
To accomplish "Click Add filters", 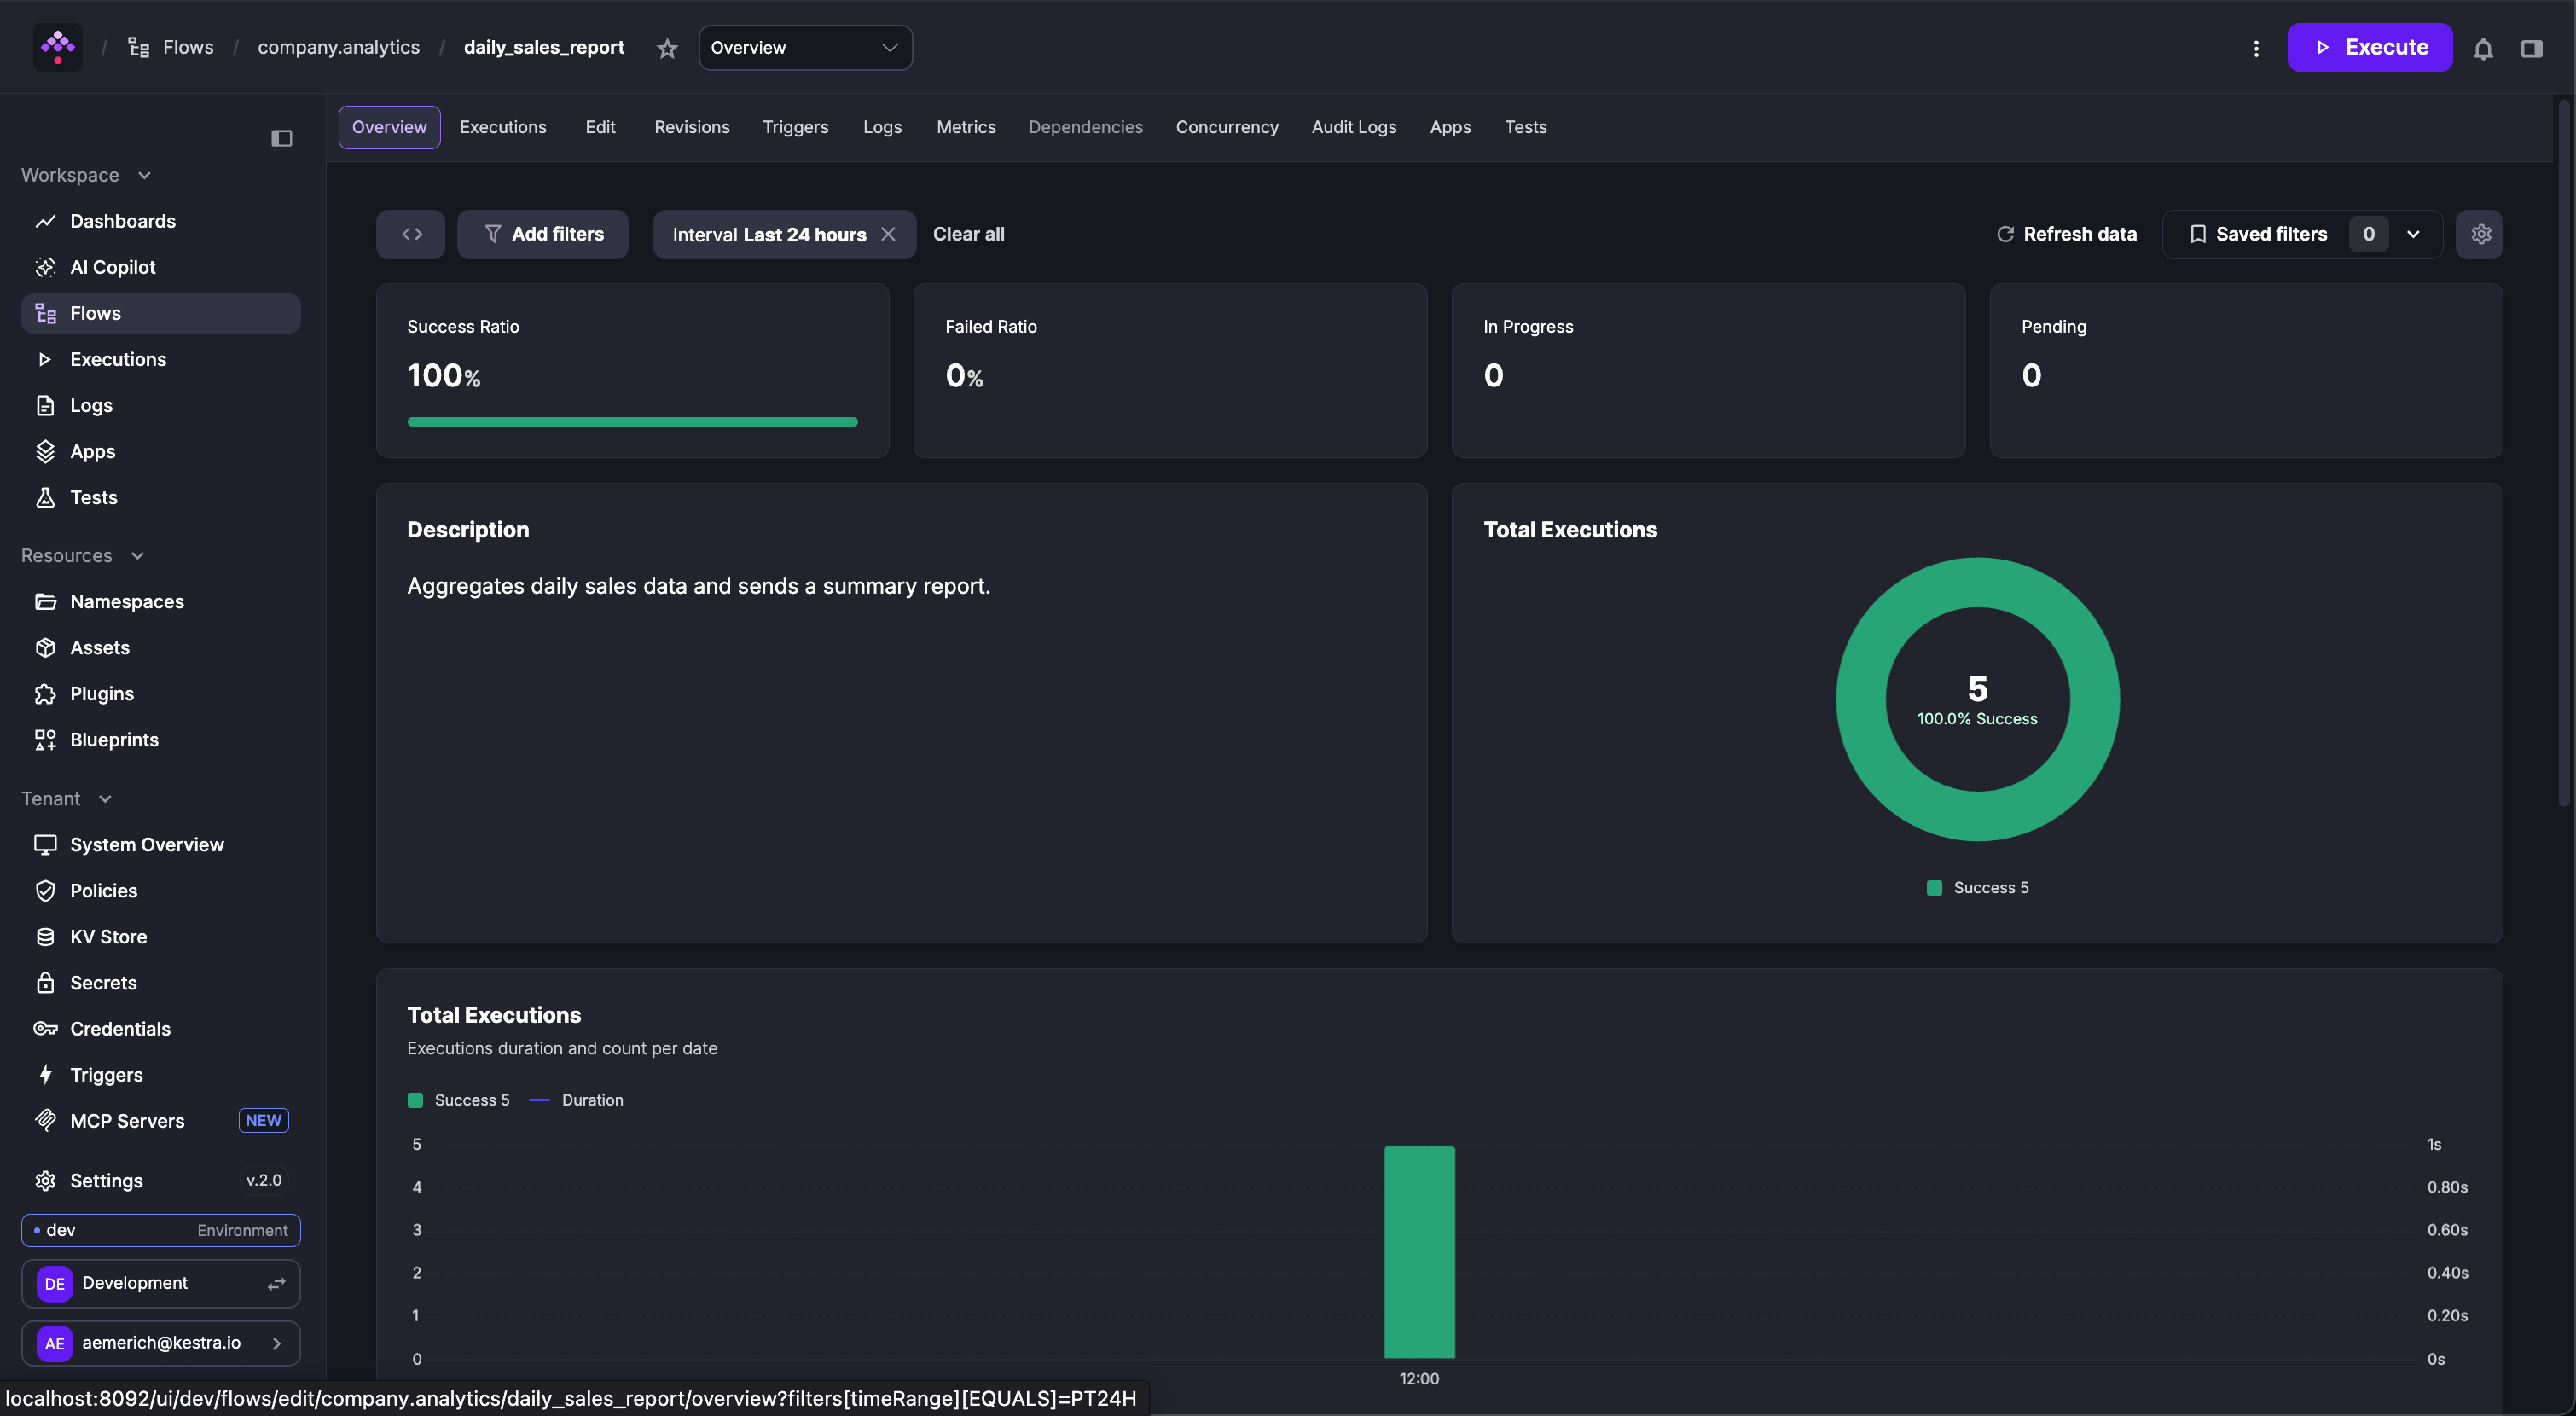I will pyautogui.click(x=543, y=234).
